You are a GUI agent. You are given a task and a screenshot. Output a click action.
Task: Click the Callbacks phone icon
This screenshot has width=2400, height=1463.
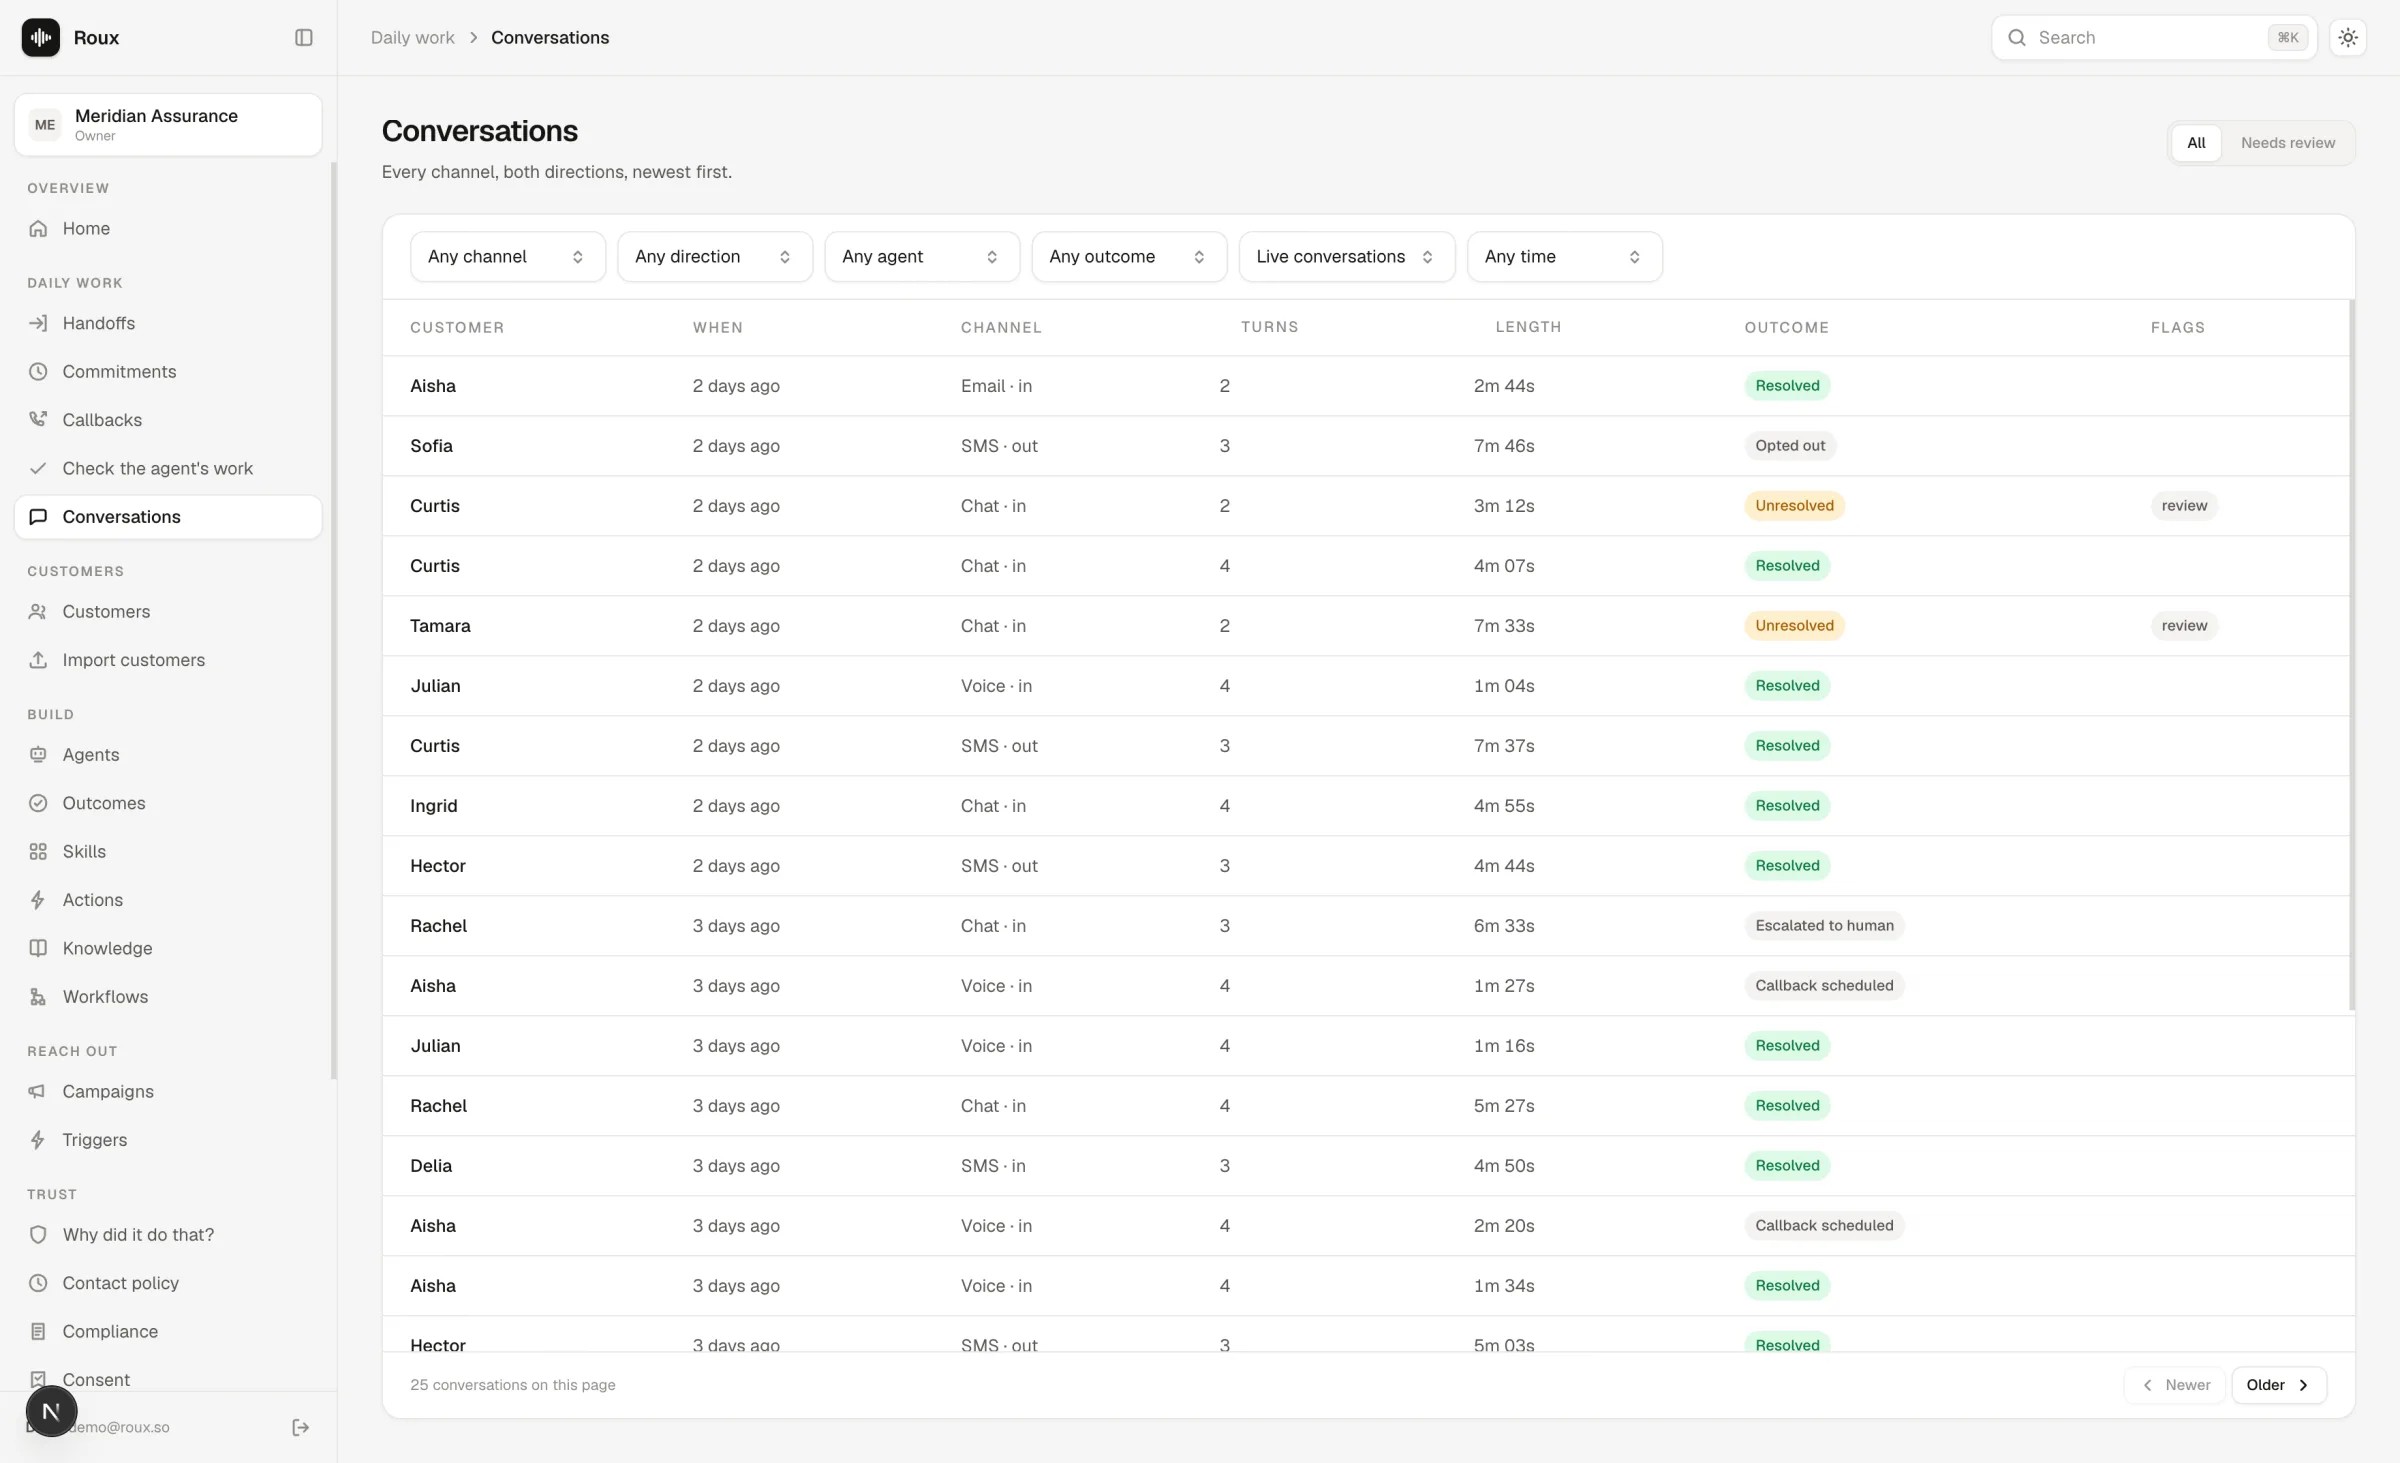click(38, 420)
